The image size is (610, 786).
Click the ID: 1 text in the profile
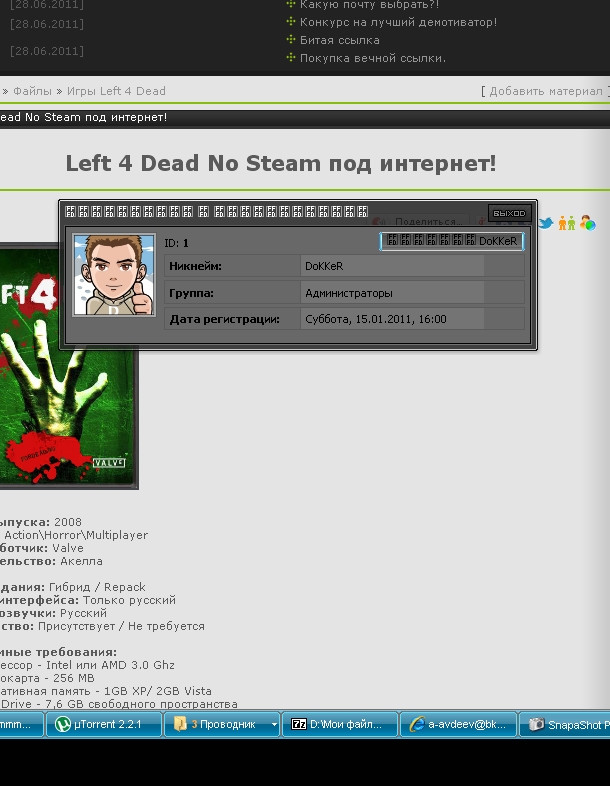[x=176, y=243]
